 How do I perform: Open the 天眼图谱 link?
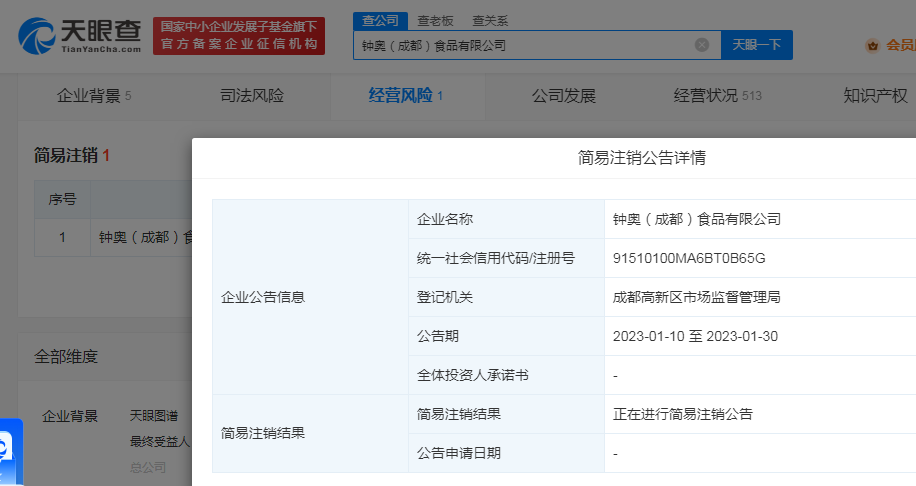(x=154, y=416)
